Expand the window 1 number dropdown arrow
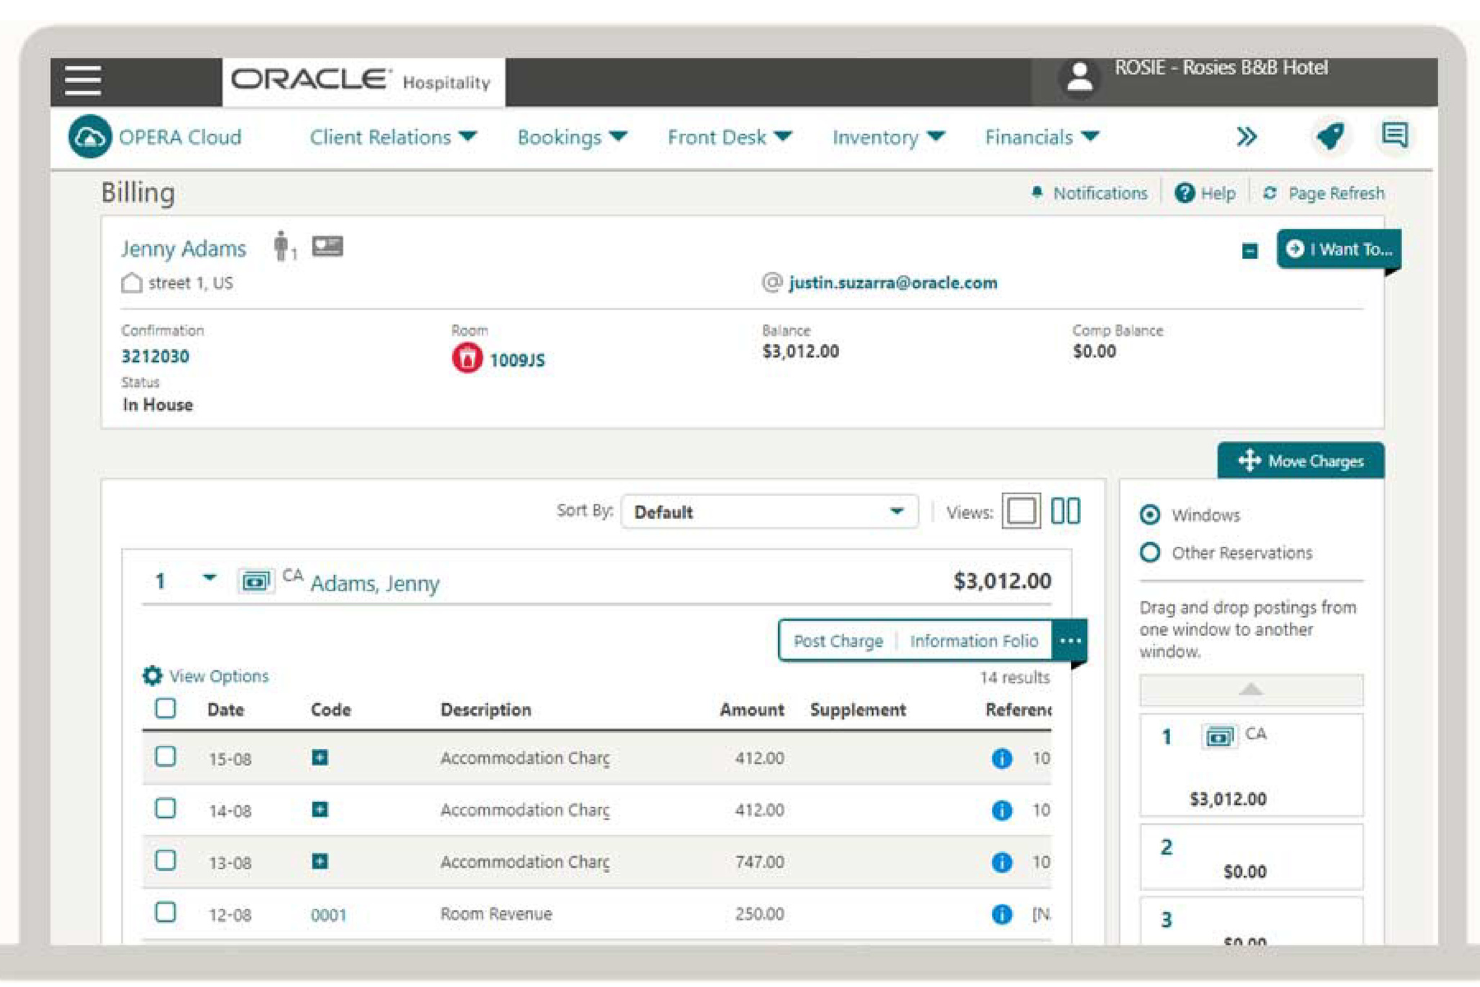 click(x=209, y=579)
